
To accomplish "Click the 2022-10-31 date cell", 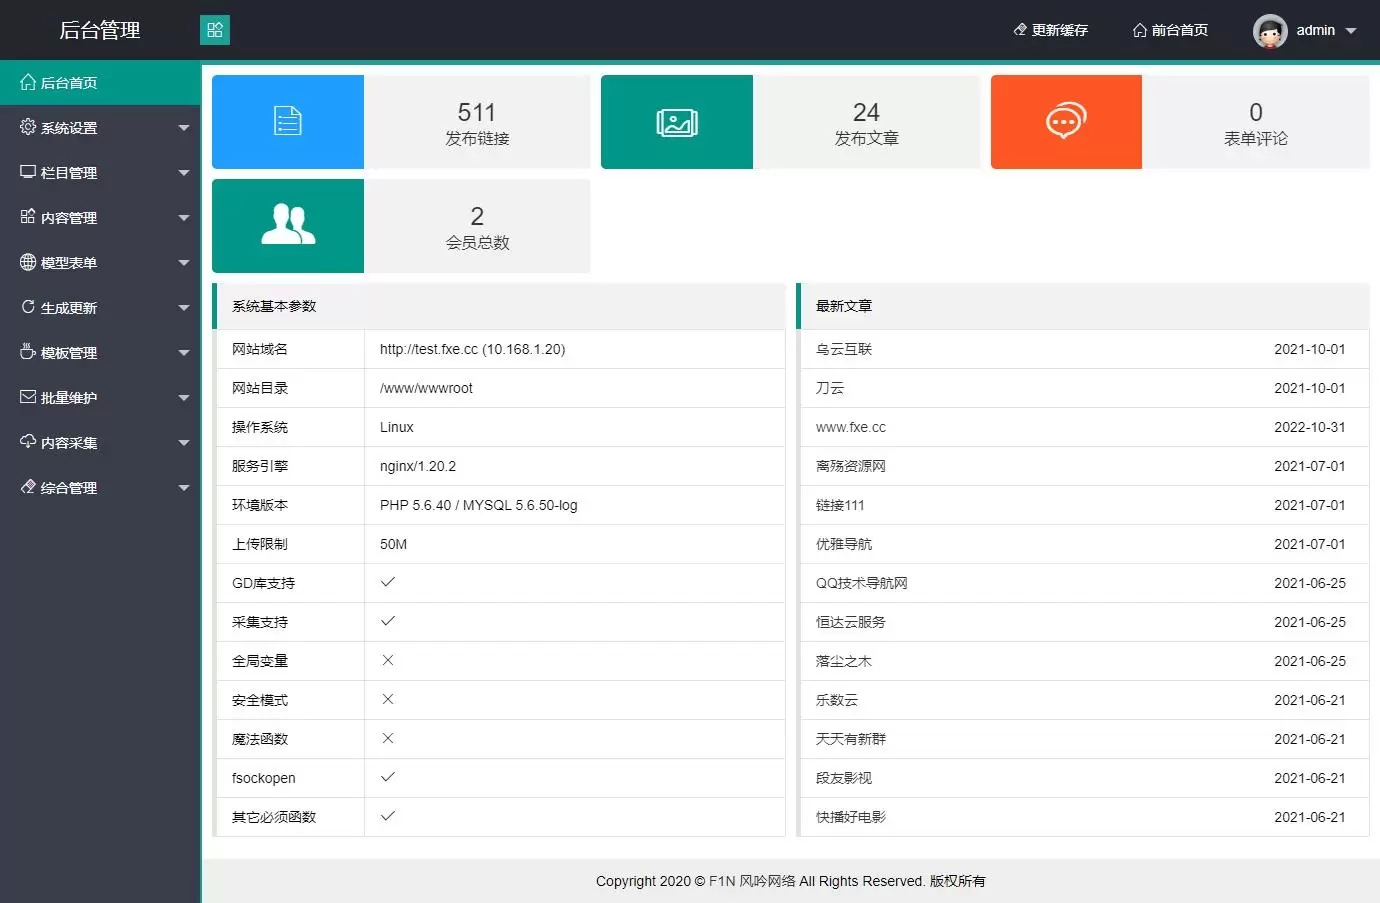I will pyautogui.click(x=1310, y=427).
